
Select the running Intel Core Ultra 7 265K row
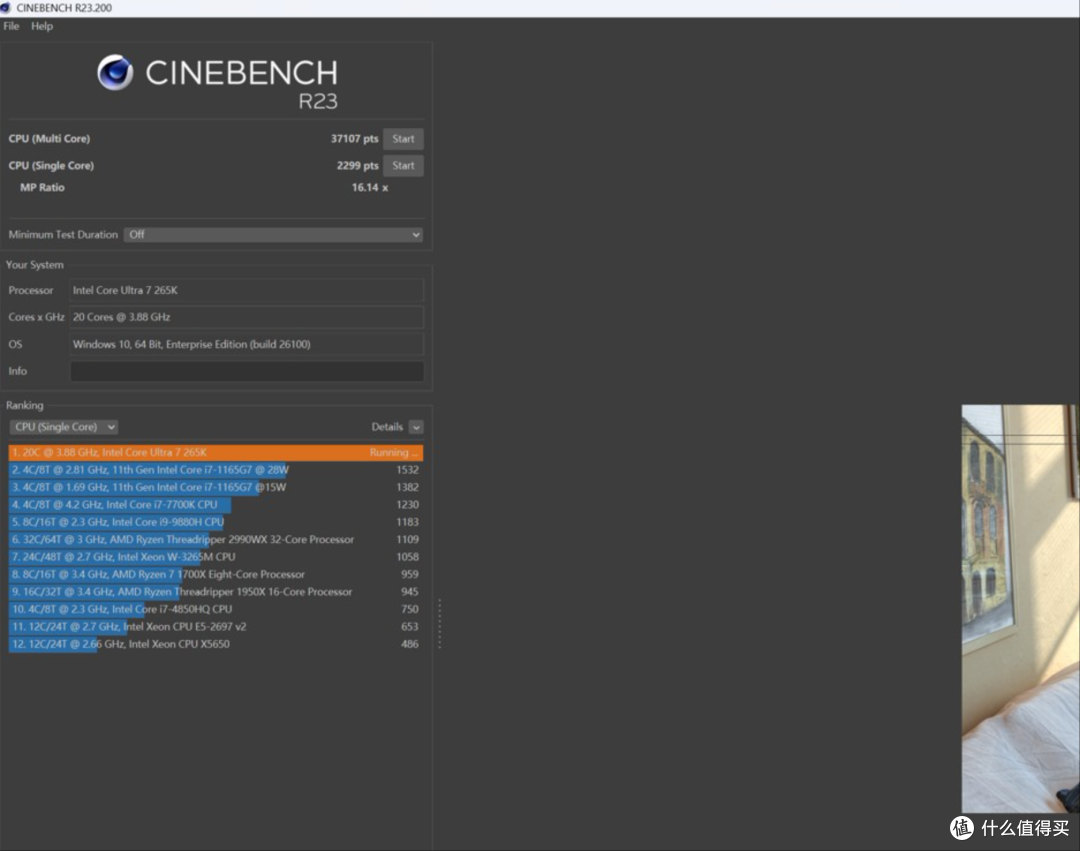[x=216, y=452]
